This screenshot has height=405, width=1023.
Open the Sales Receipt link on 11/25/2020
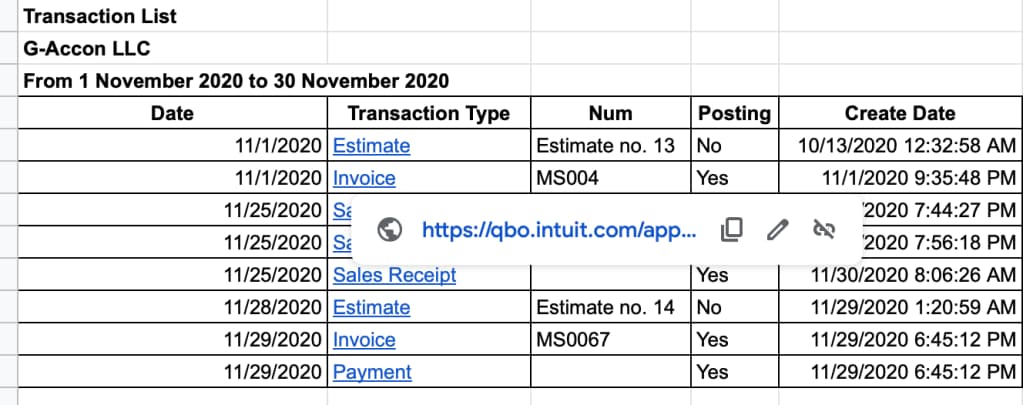[394, 275]
